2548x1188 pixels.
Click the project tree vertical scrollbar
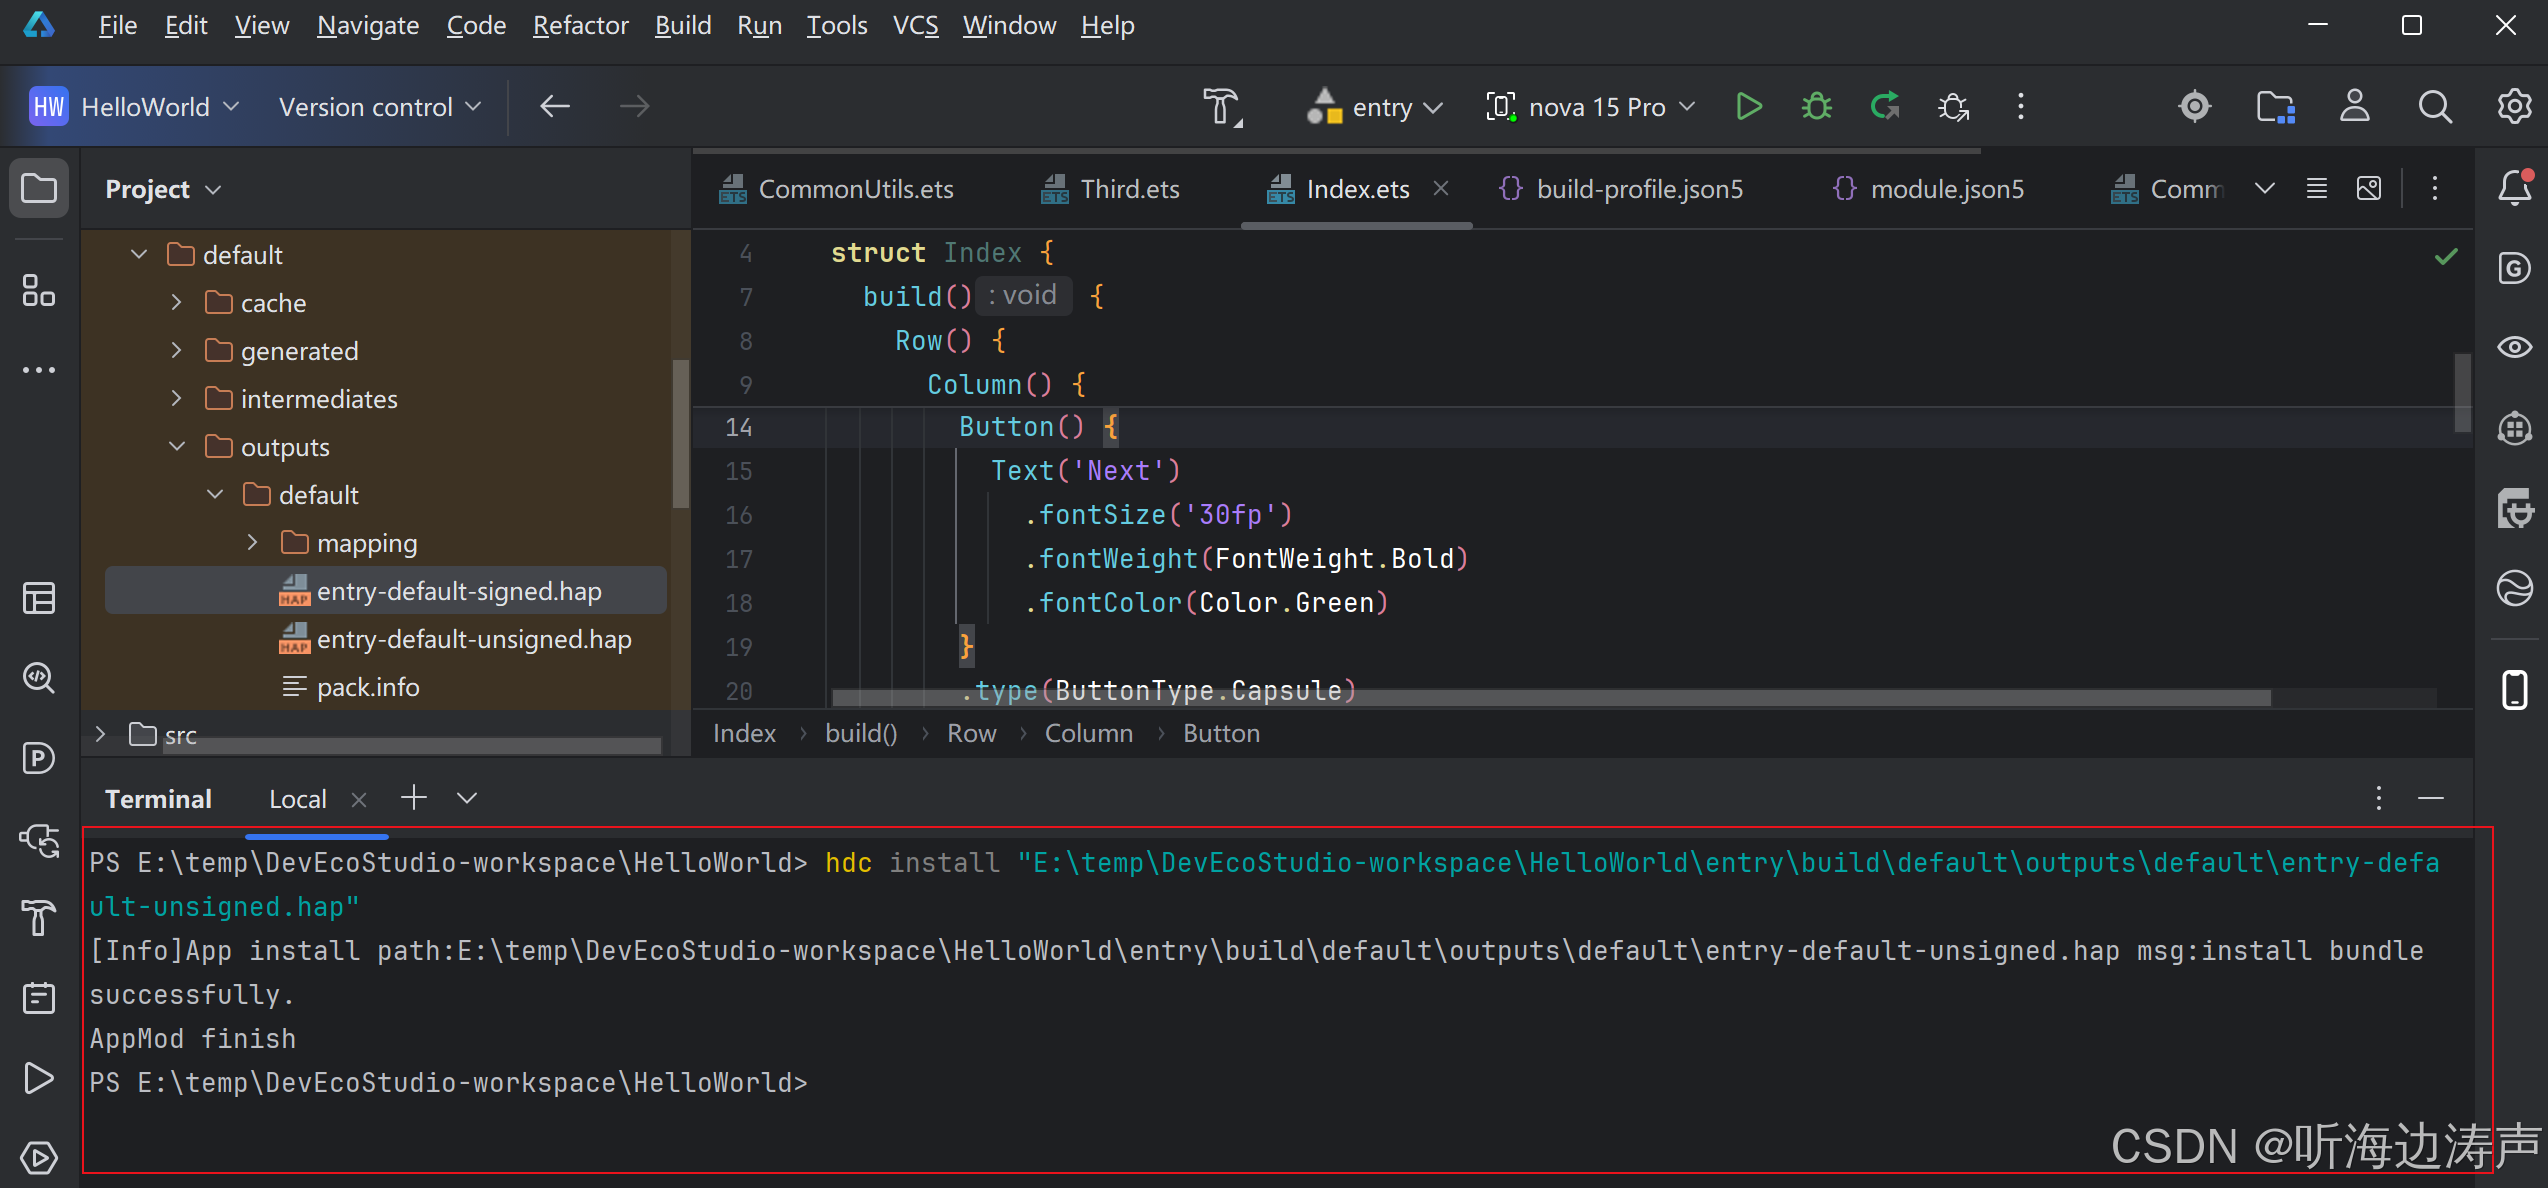[x=681, y=434]
